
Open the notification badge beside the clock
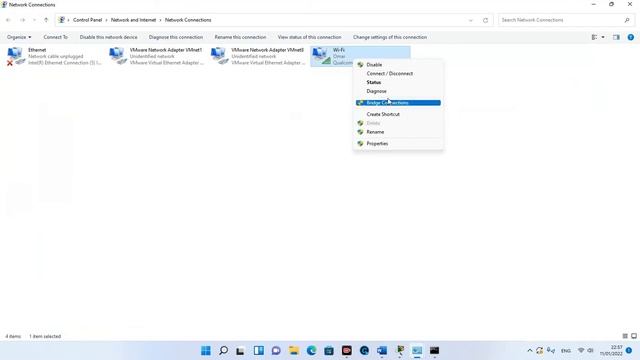point(629,351)
